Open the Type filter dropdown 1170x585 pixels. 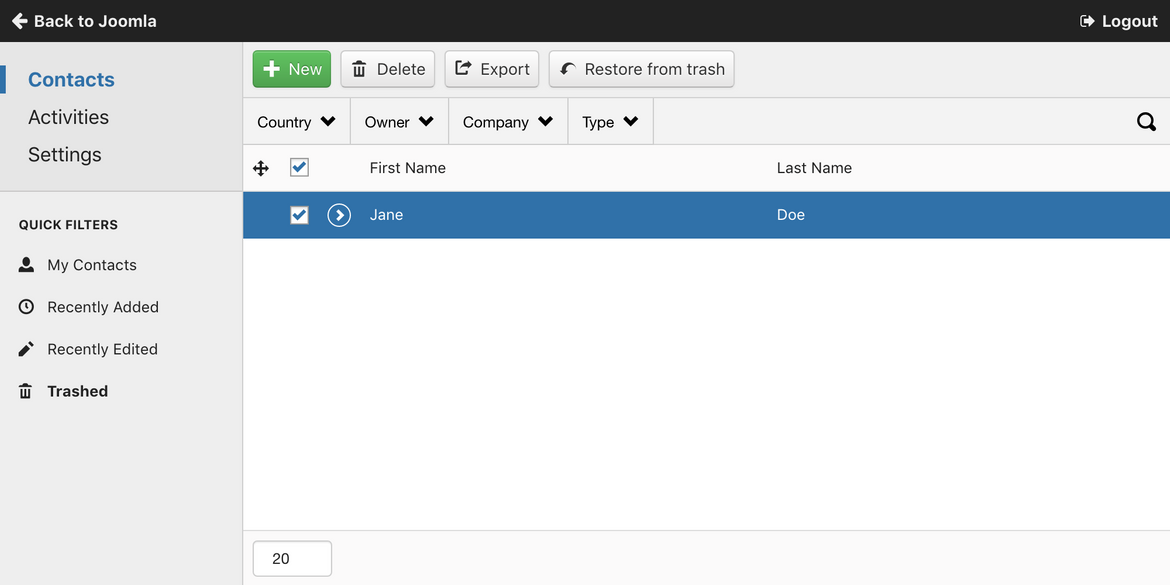(x=610, y=122)
